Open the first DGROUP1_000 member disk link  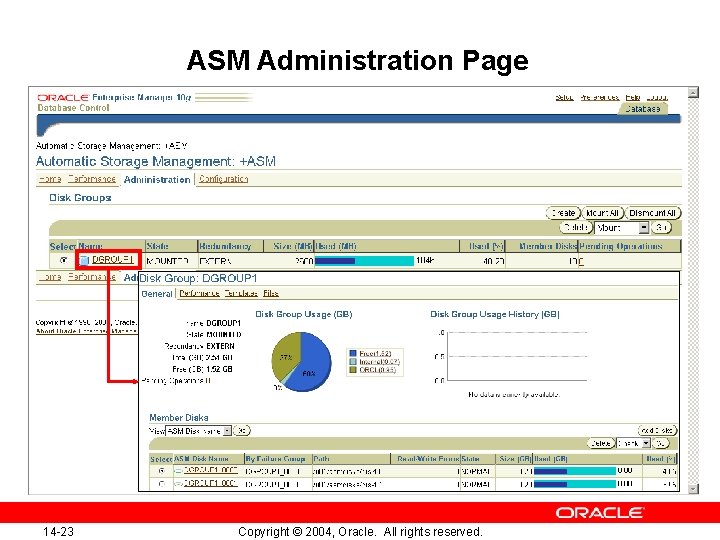210,470
